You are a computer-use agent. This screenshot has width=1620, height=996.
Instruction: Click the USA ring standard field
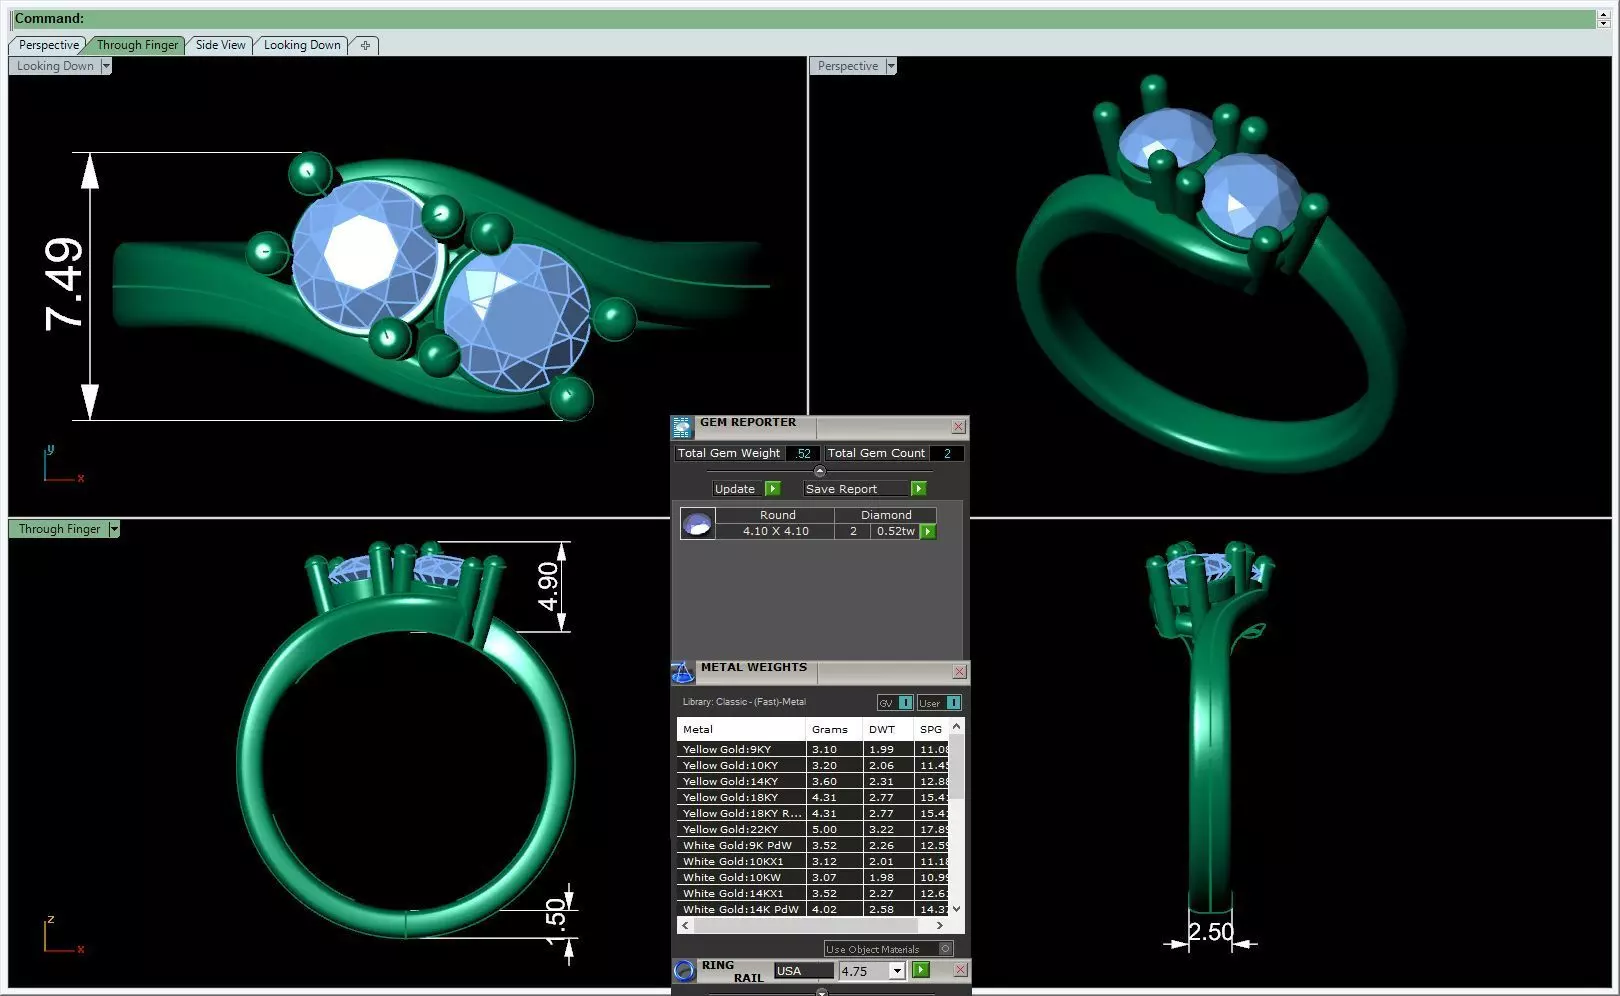tap(803, 971)
